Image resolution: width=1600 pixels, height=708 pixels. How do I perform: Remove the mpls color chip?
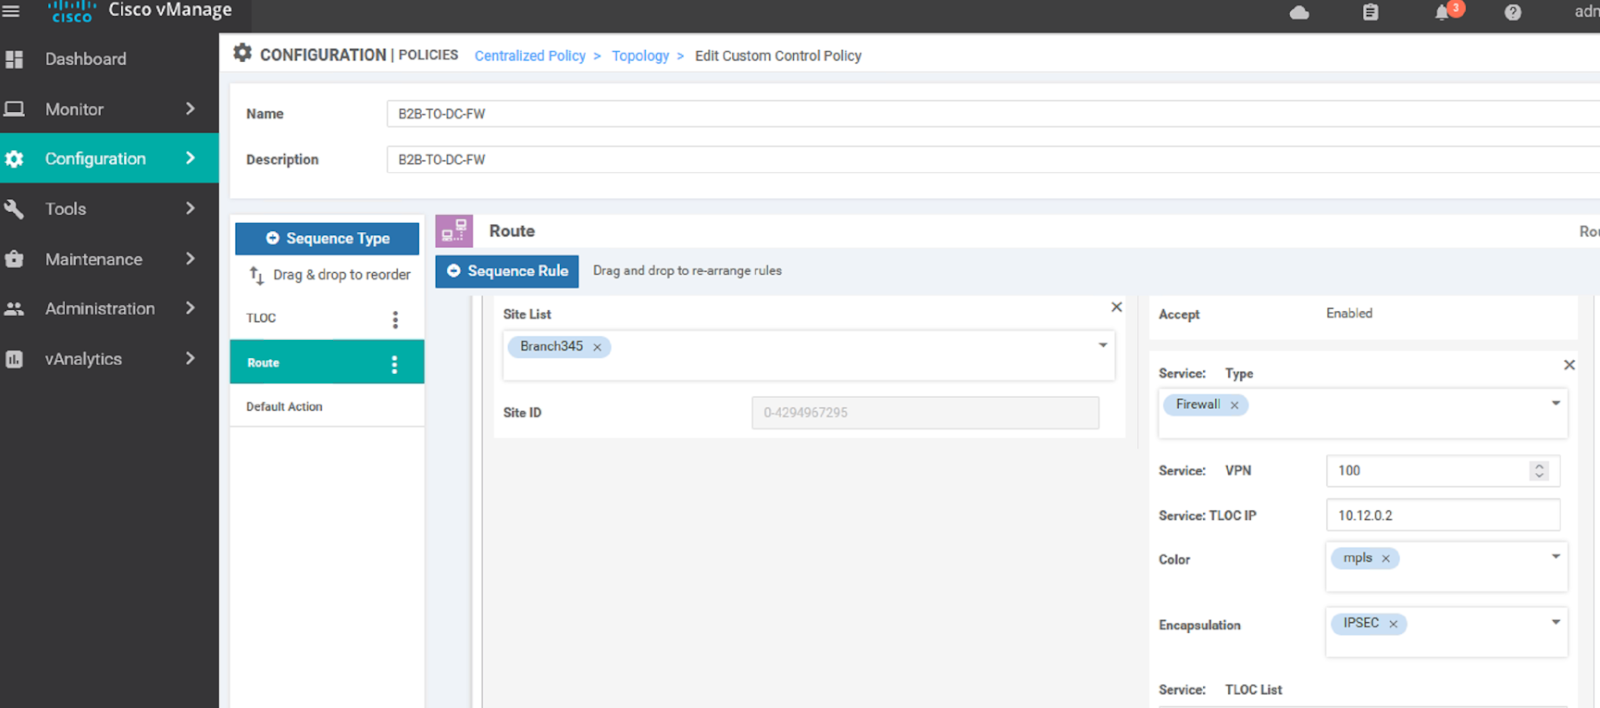click(x=1386, y=559)
